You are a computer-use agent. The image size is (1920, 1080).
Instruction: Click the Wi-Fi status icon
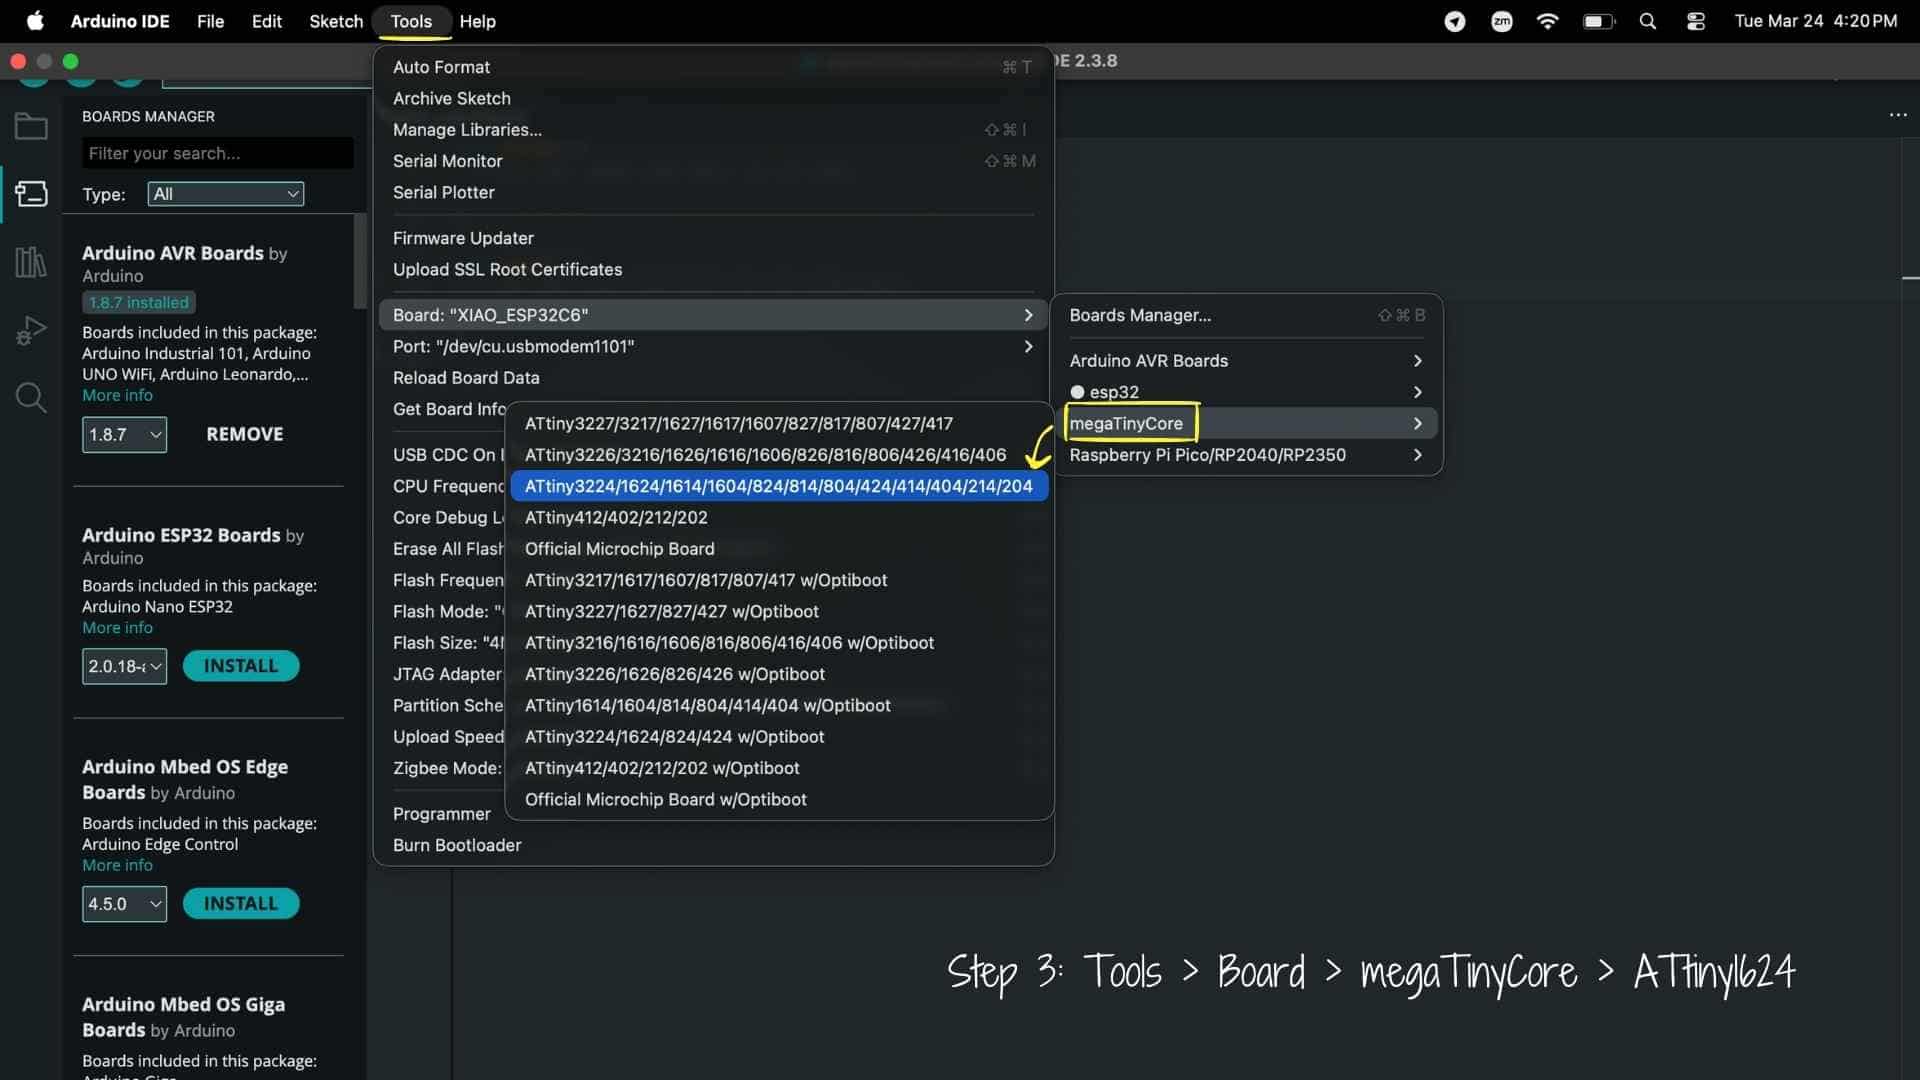coord(1547,21)
